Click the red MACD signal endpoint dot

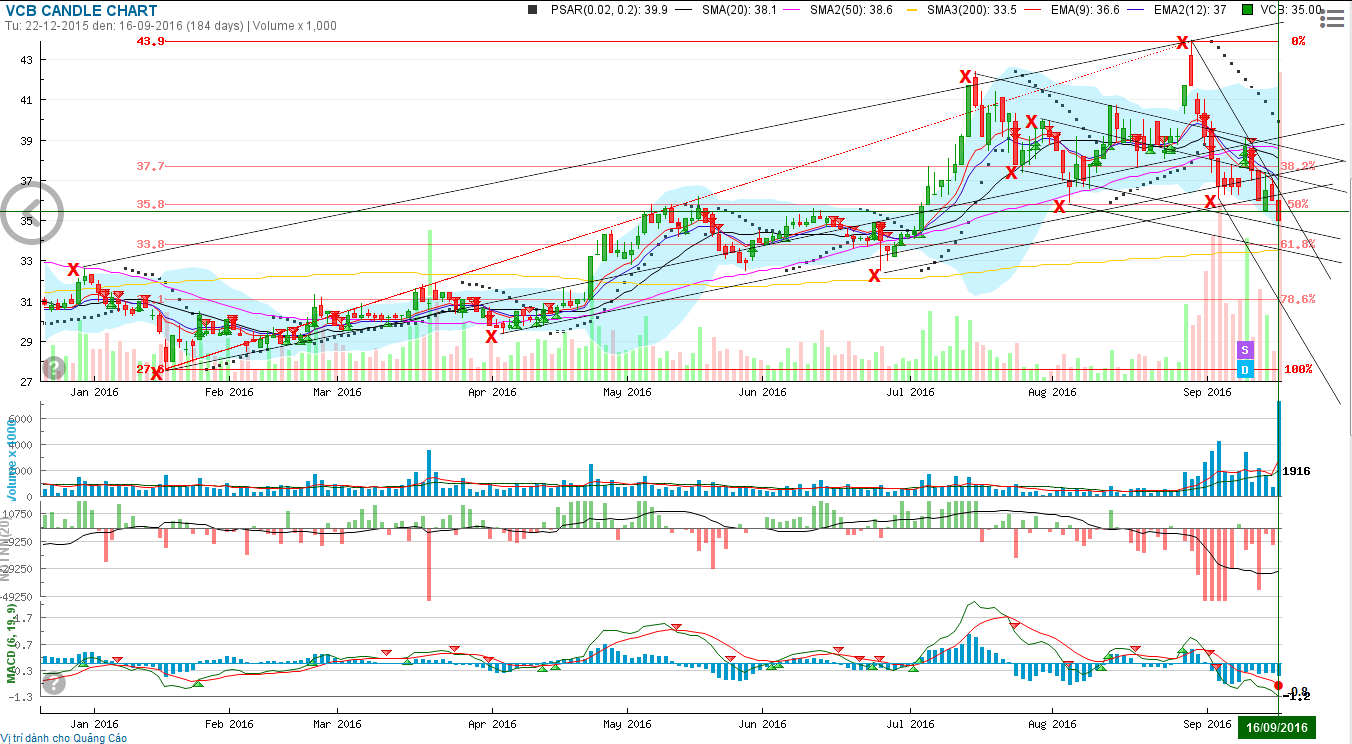click(1278, 684)
